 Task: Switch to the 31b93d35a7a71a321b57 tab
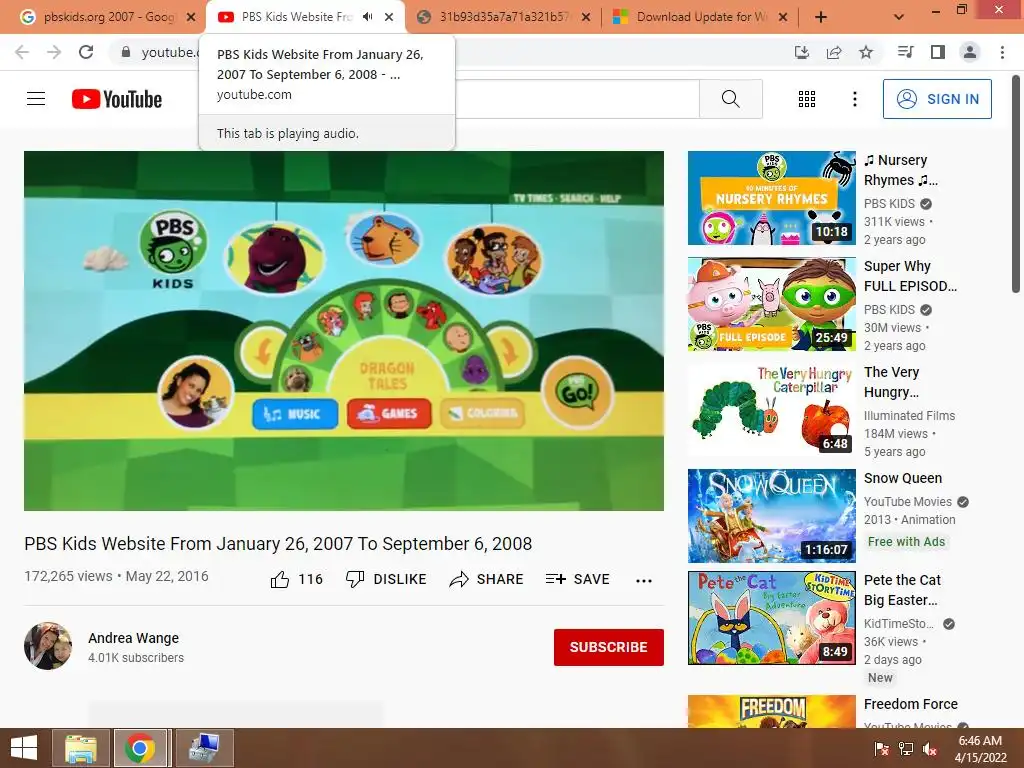[x=503, y=17]
